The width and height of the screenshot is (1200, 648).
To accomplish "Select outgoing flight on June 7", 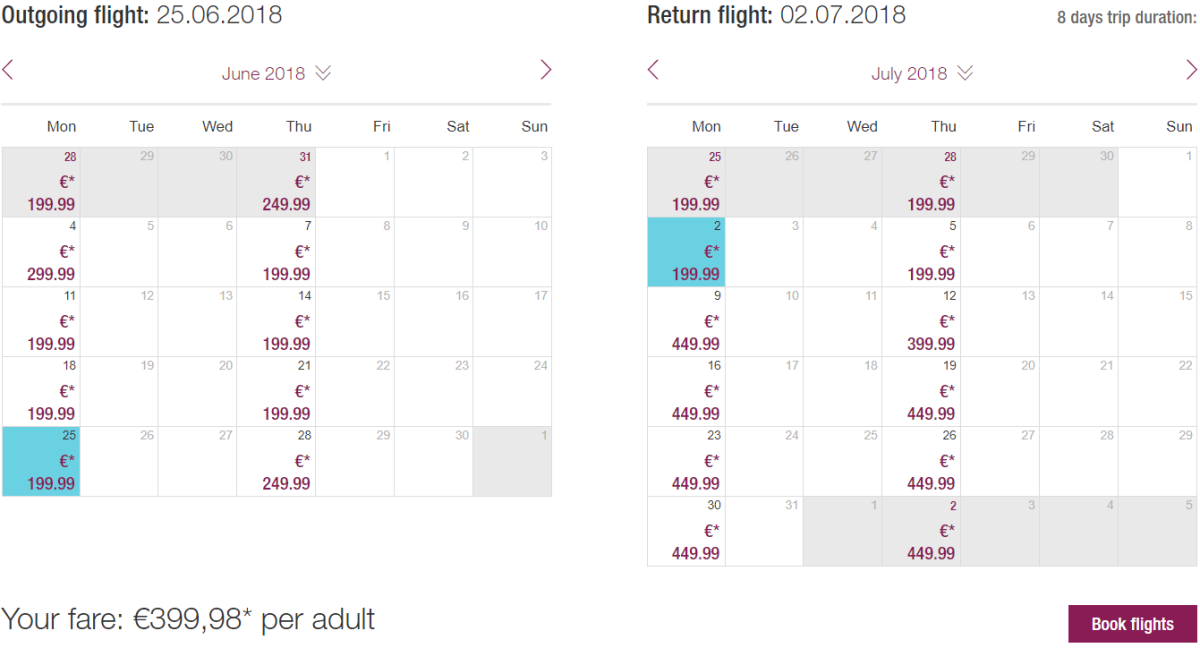I will pos(277,253).
